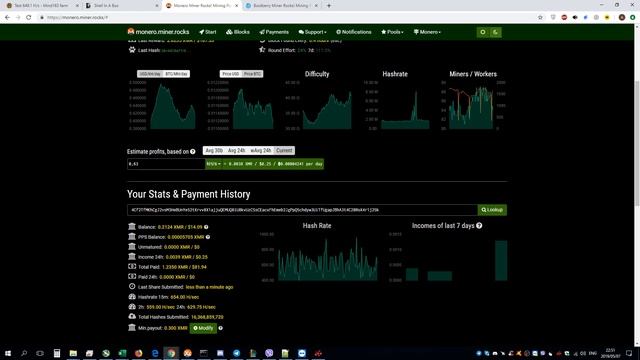Click help icon next to PPS Balance
Viewport: 640px width, 360px height.
point(208,237)
